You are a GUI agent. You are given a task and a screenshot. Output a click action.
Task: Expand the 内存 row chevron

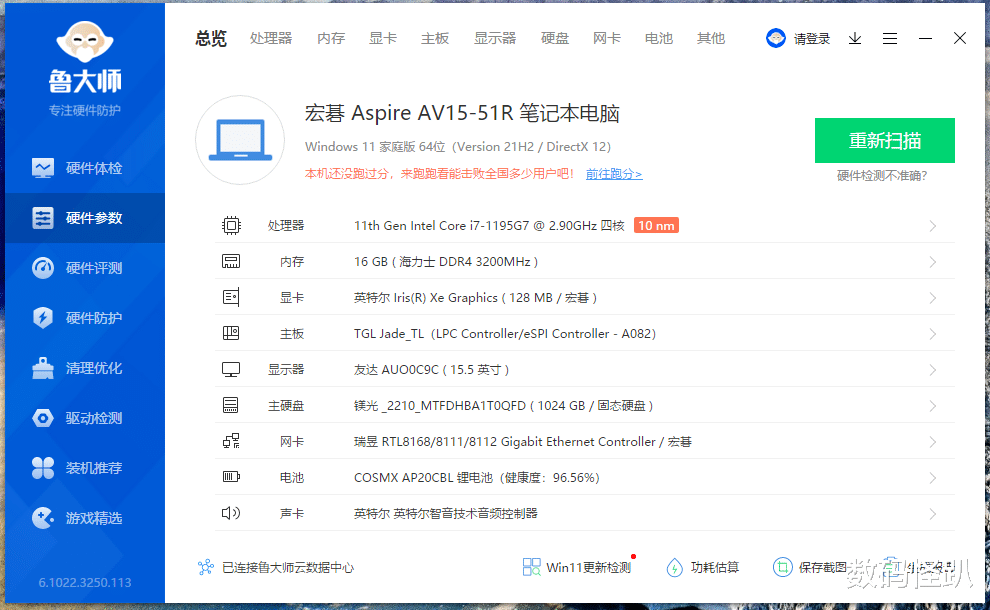933,262
